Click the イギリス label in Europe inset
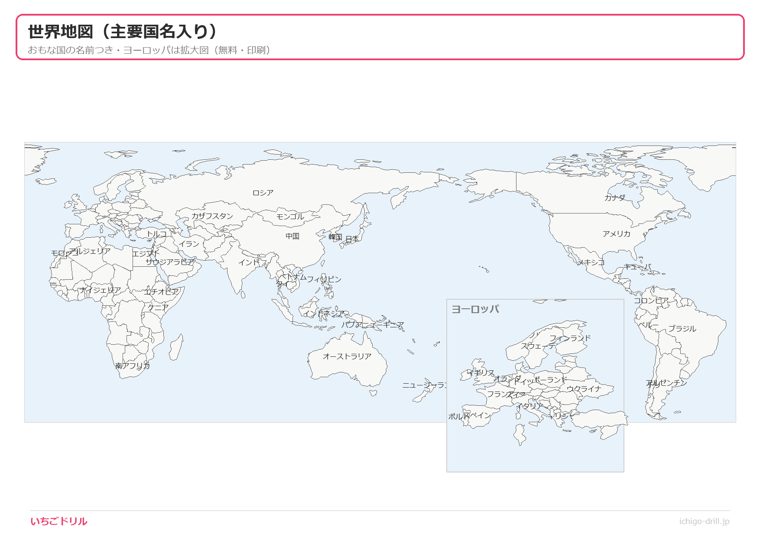Image resolution: width=760 pixels, height=537 pixels. (481, 373)
